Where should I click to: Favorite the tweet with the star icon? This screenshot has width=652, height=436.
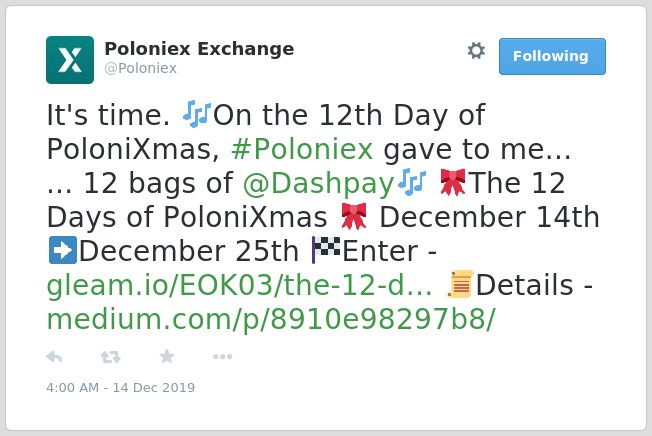tap(167, 356)
